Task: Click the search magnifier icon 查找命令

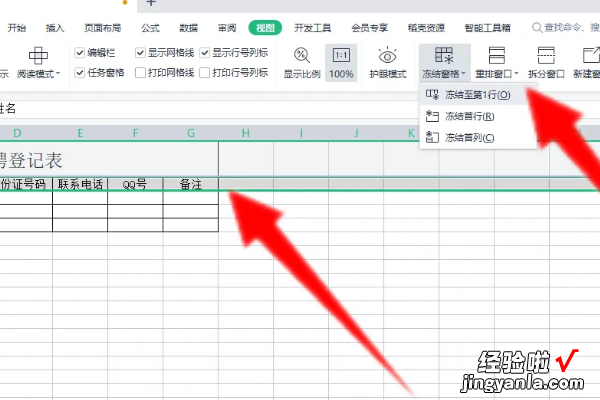Action: pos(537,28)
